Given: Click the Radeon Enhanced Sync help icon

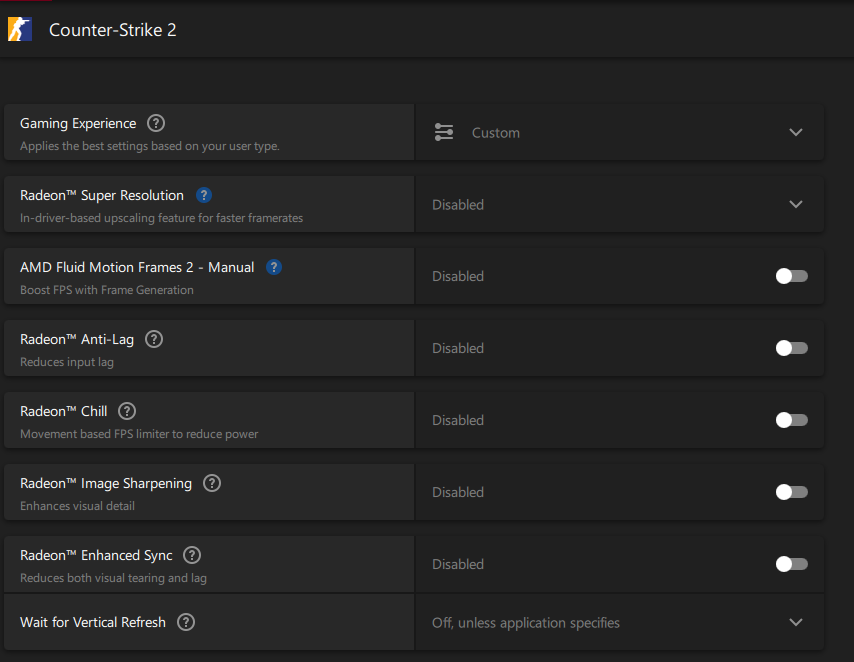Looking at the screenshot, I should 192,555.
